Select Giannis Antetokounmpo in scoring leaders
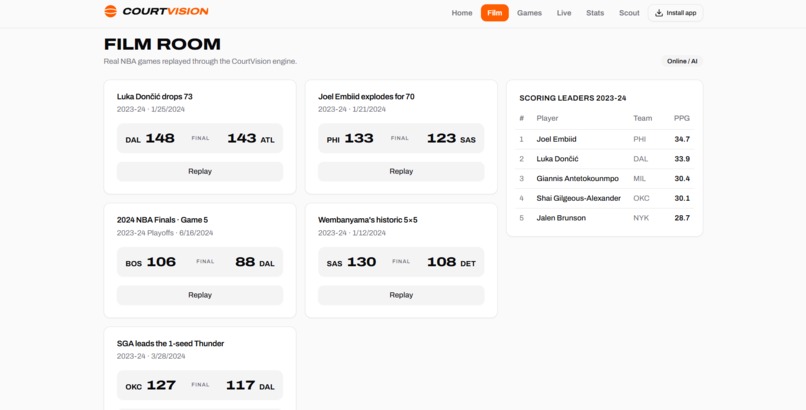806x410 pixels. point(578,179)
